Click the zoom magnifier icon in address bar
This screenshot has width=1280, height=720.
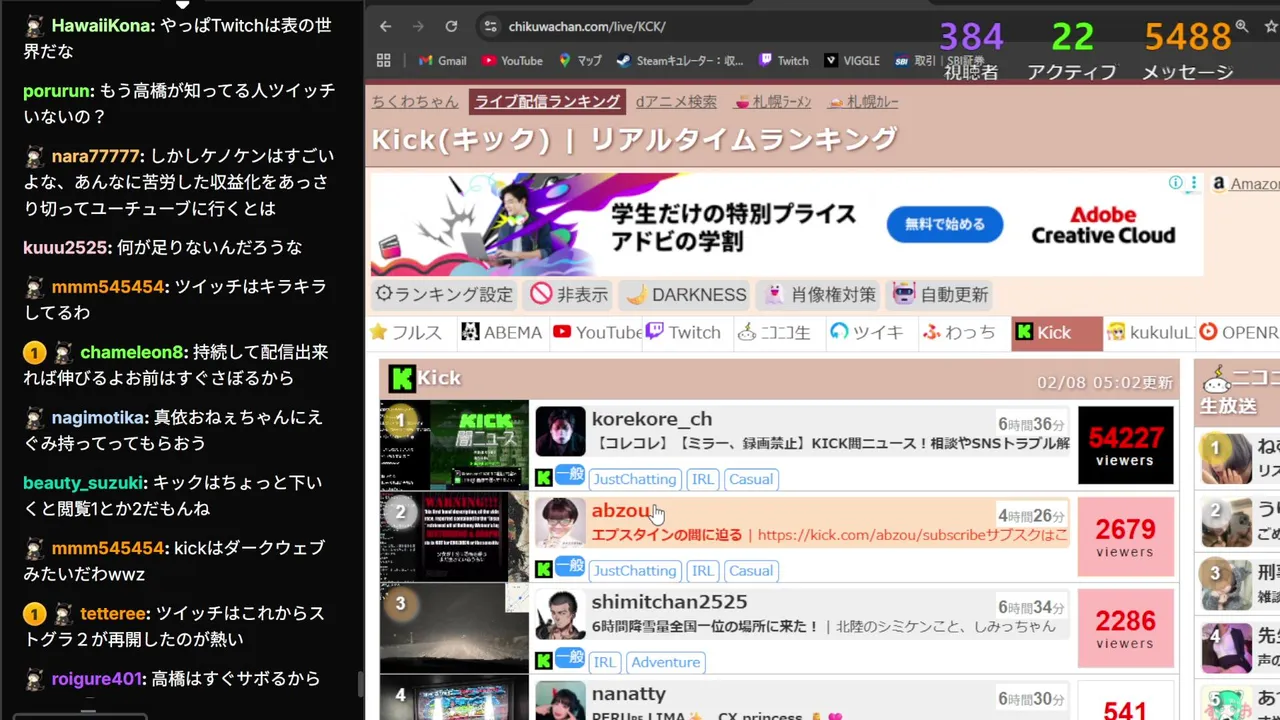pos(1241,27)
